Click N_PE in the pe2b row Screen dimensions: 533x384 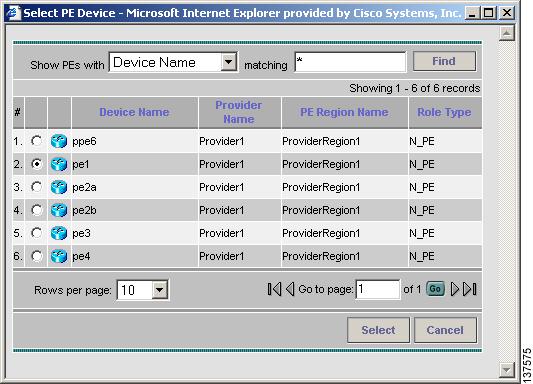pyautogui.click(x=422, y=211)
